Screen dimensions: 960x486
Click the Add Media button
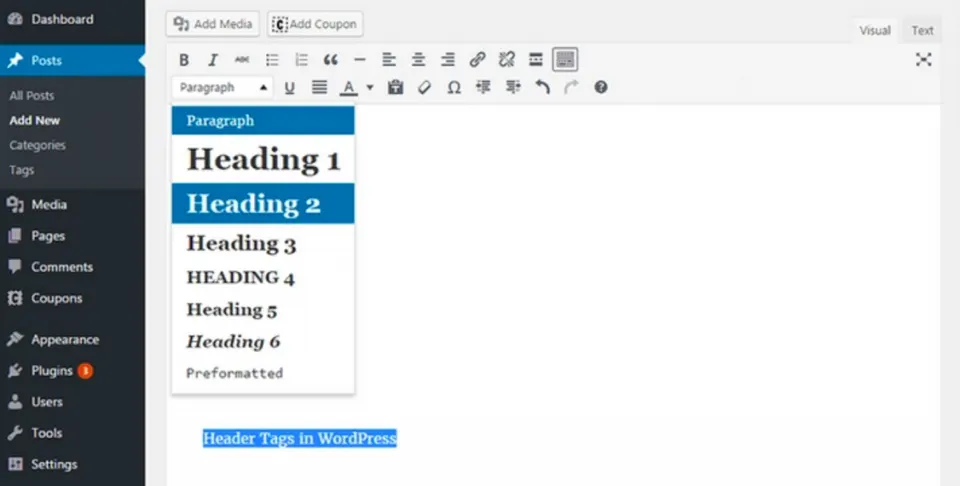pos(212,24)
